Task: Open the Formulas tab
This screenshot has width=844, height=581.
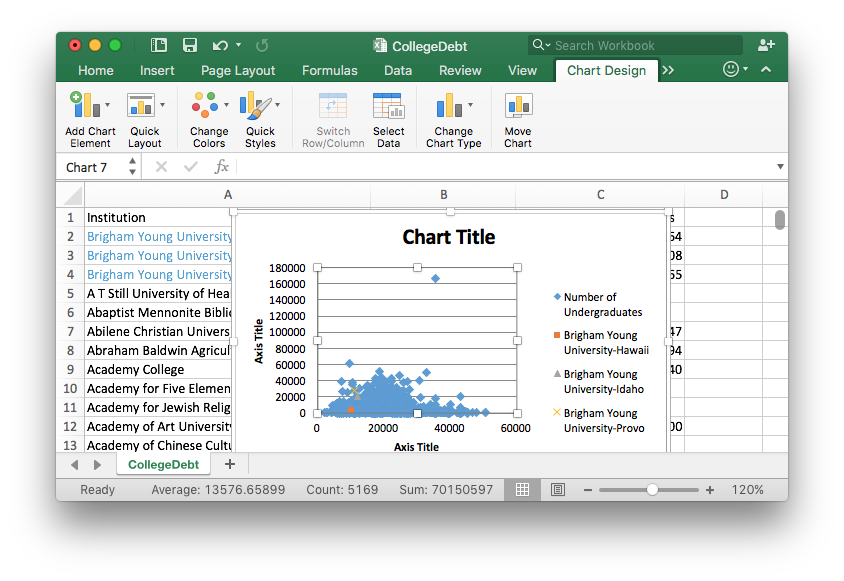Action: 329,71
